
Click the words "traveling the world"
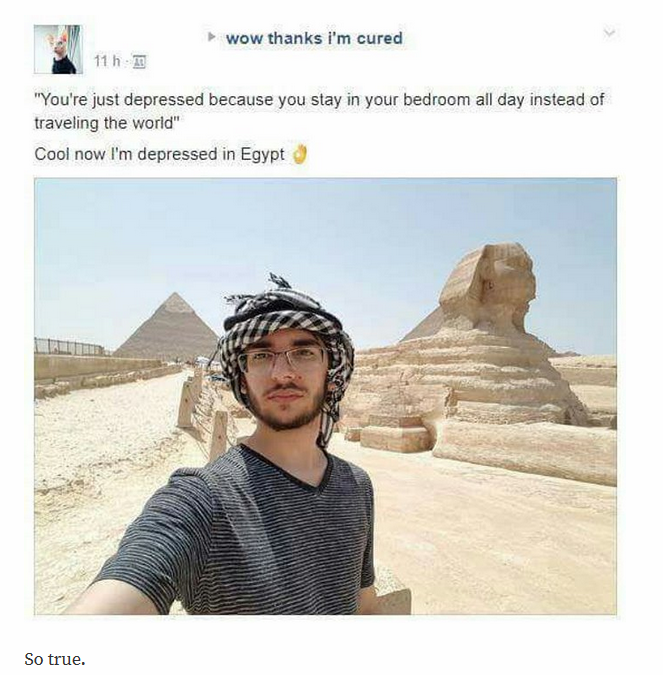tap(104, 124)
